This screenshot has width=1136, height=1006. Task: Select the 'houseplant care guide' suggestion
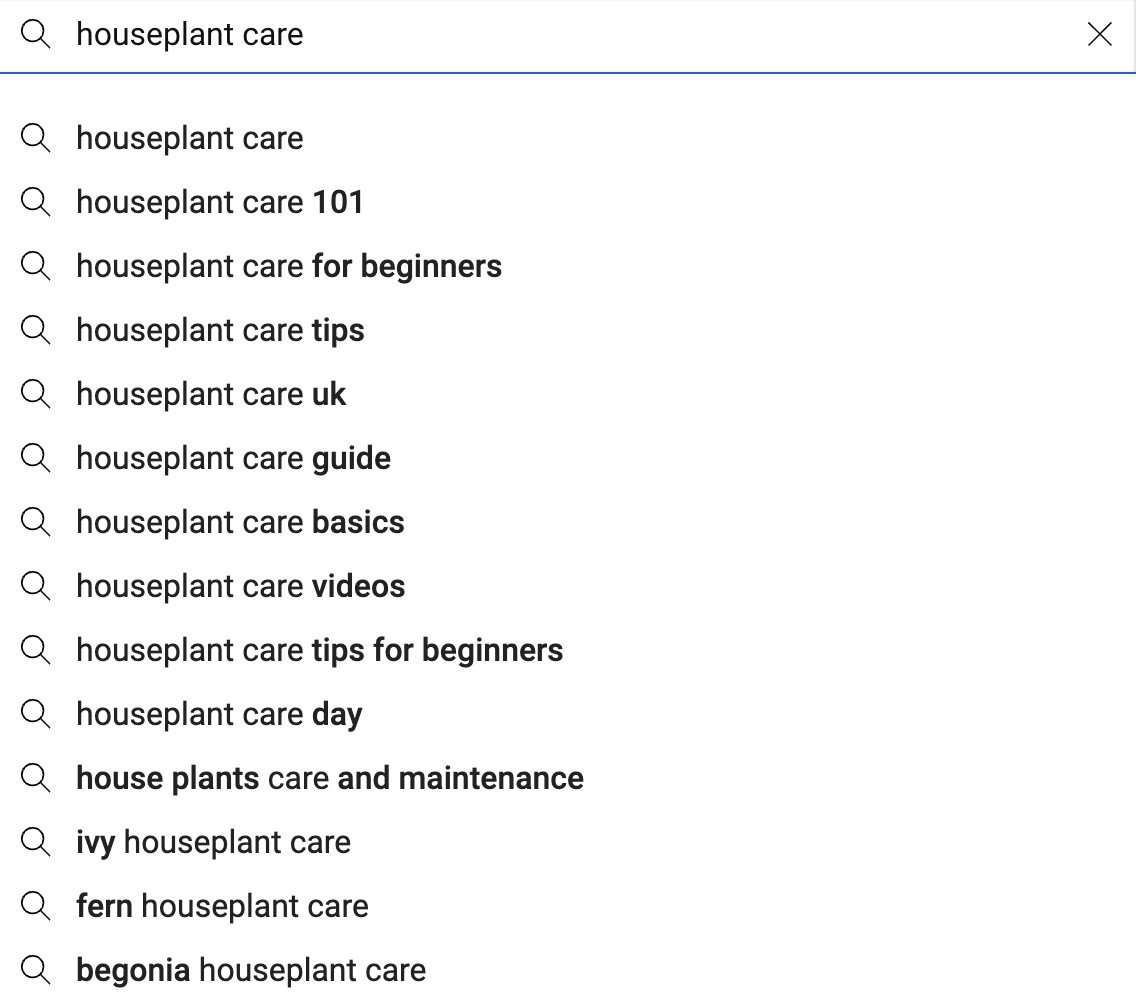click(x=233, y=458)
